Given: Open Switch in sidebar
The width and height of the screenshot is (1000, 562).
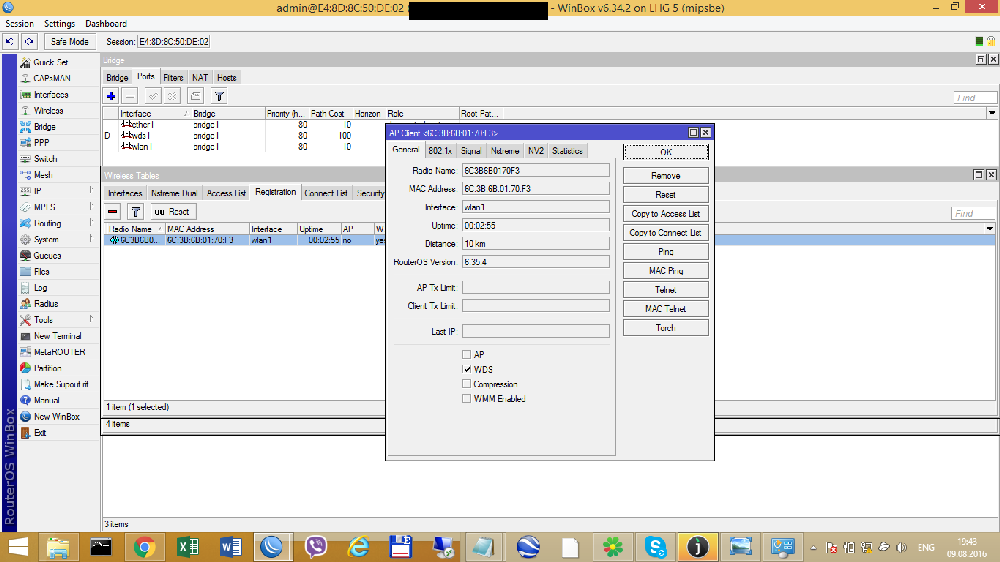Looking at the screenshot, I should click(45, 159).
